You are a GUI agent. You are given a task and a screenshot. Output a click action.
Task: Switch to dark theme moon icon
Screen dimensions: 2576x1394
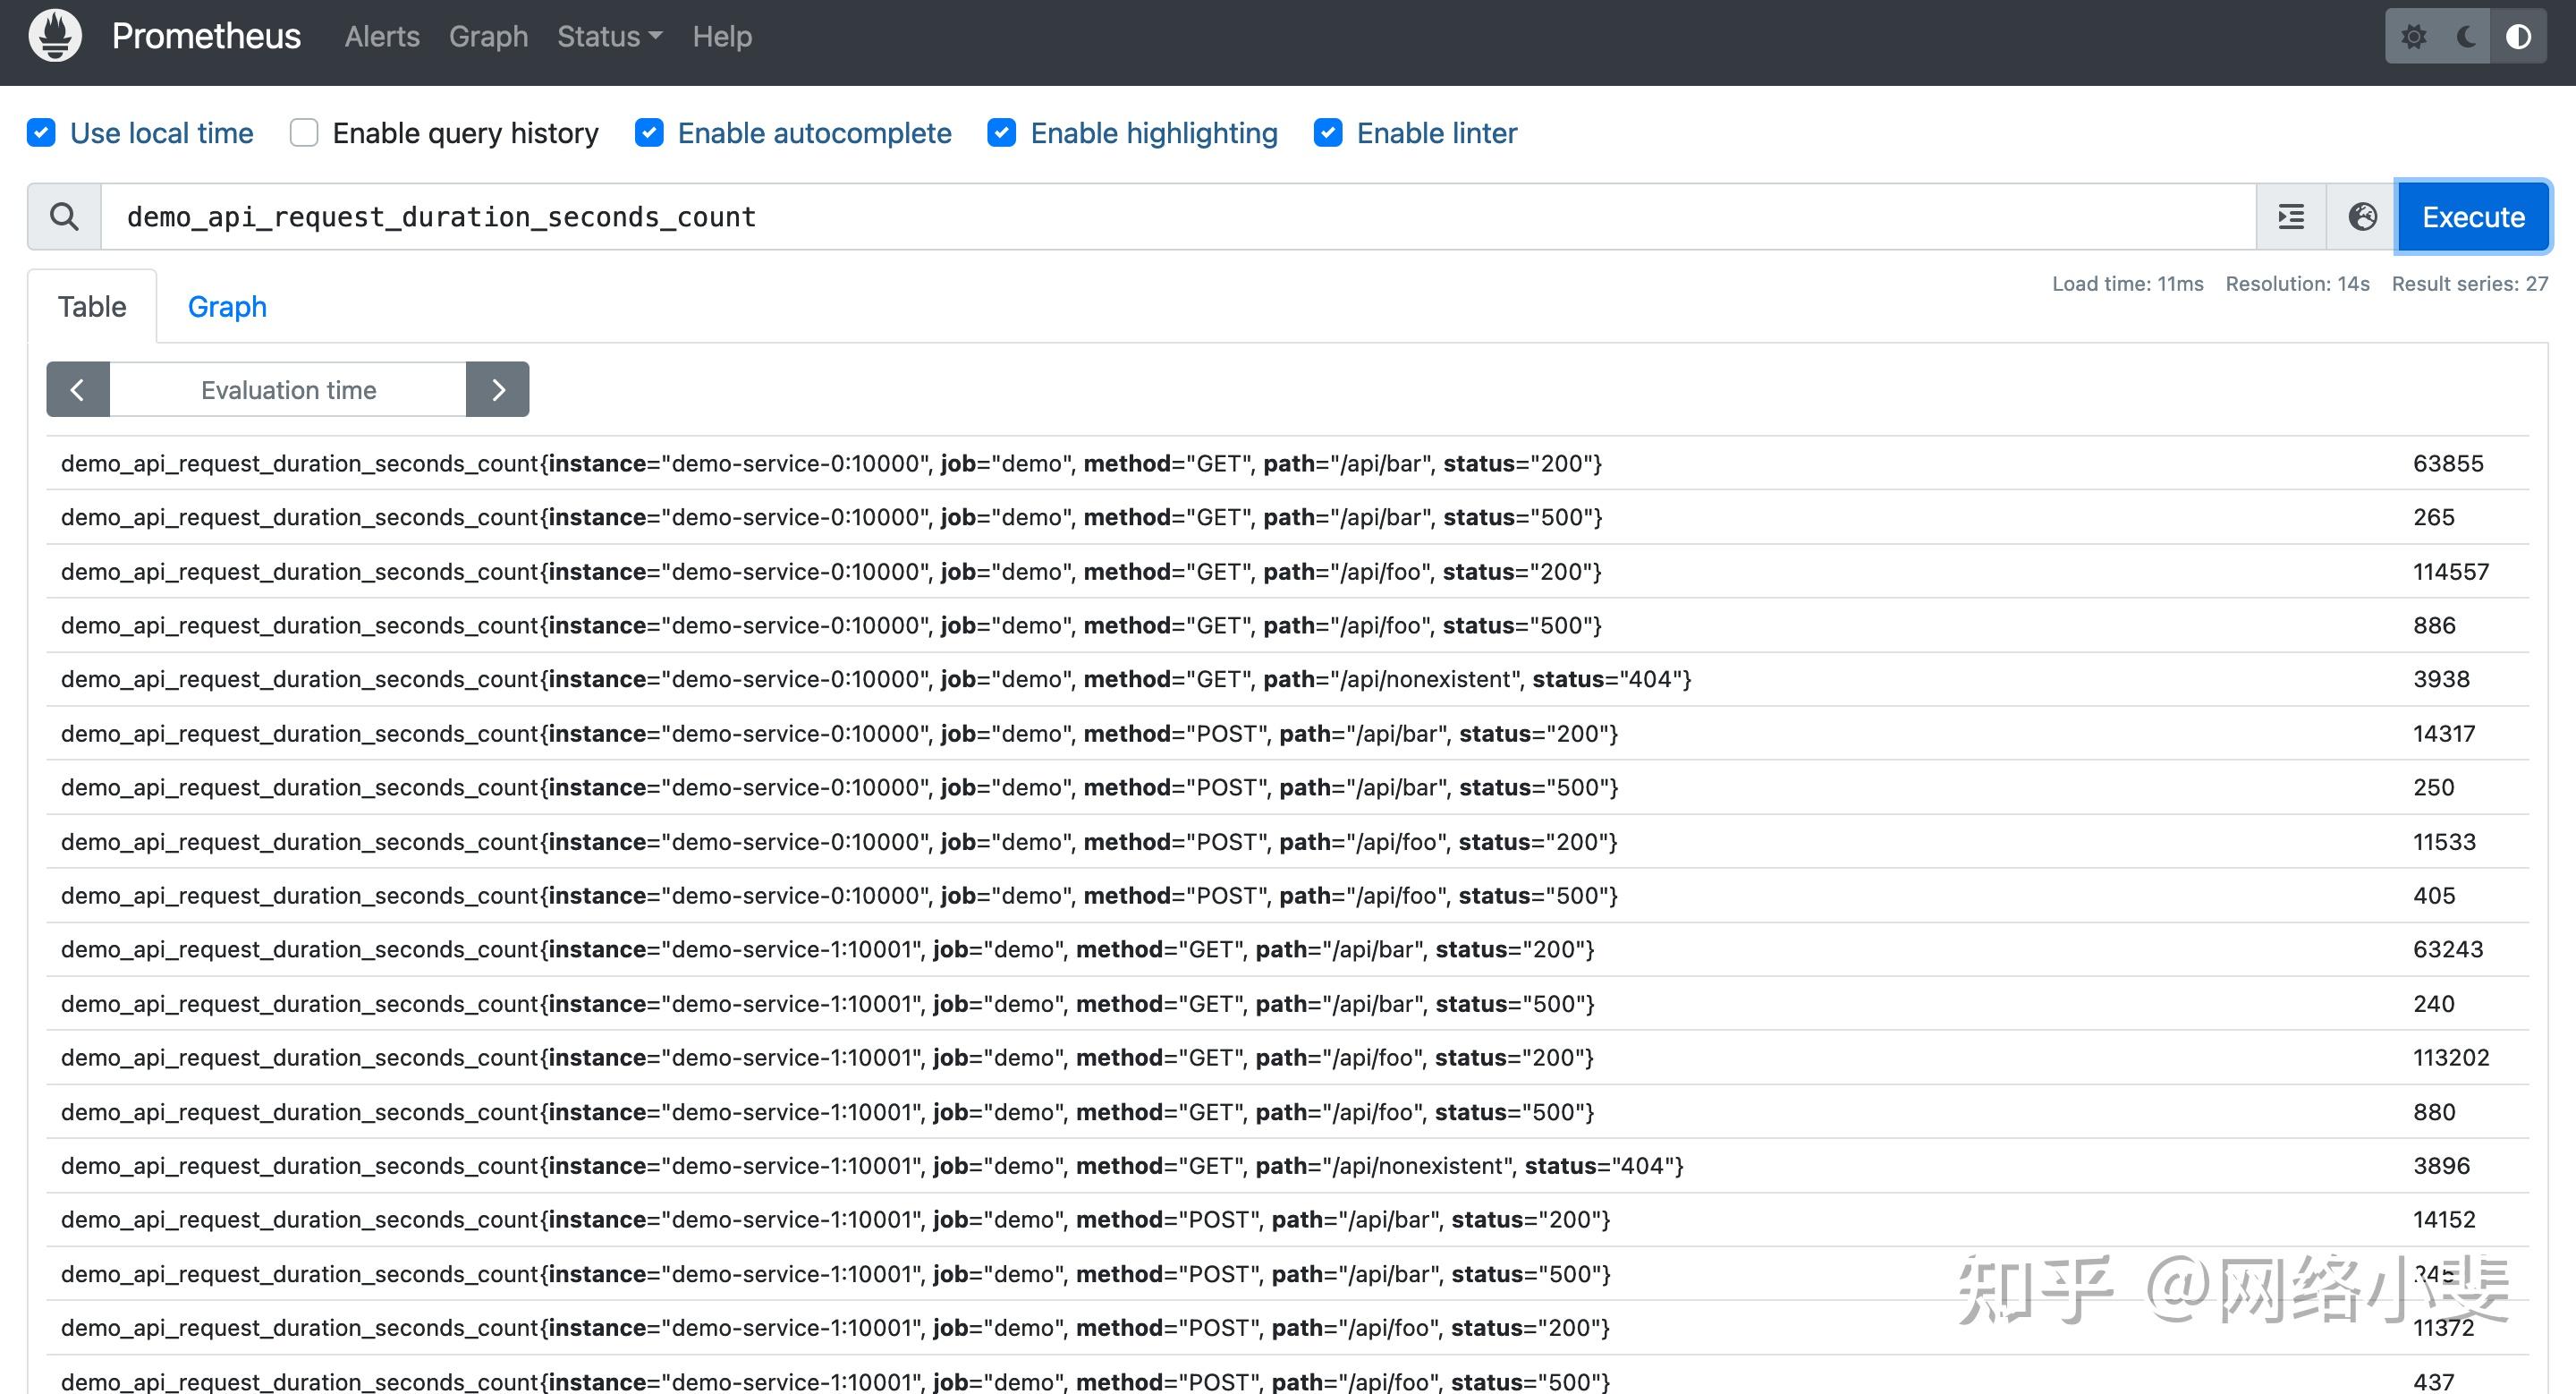tap(2466, 37)
